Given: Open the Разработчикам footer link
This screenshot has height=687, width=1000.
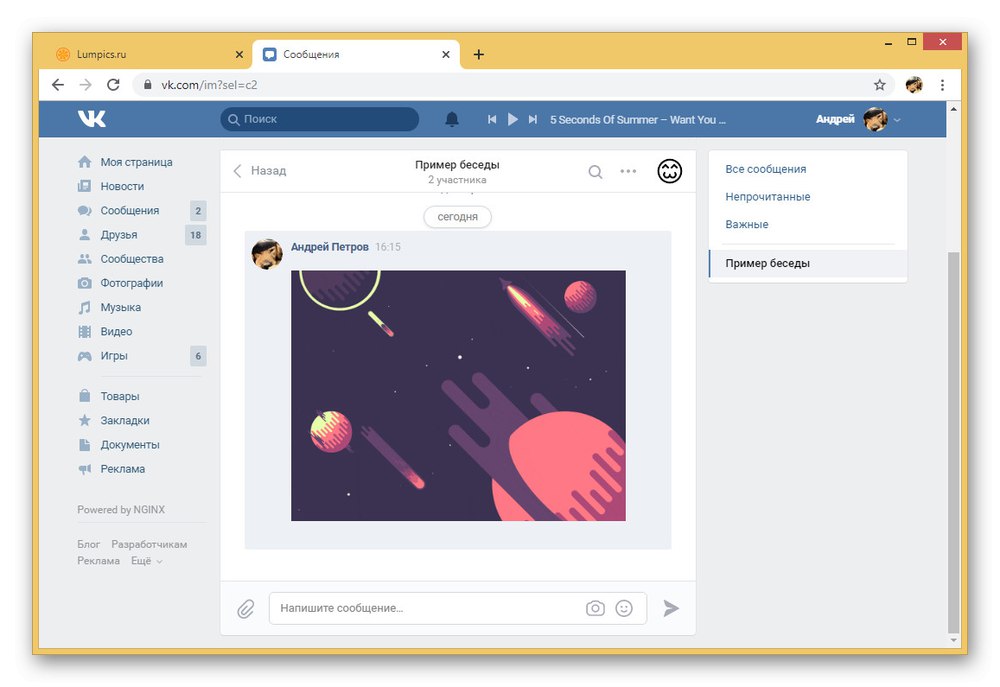Looking at the screenshot, I should point(149,544).
